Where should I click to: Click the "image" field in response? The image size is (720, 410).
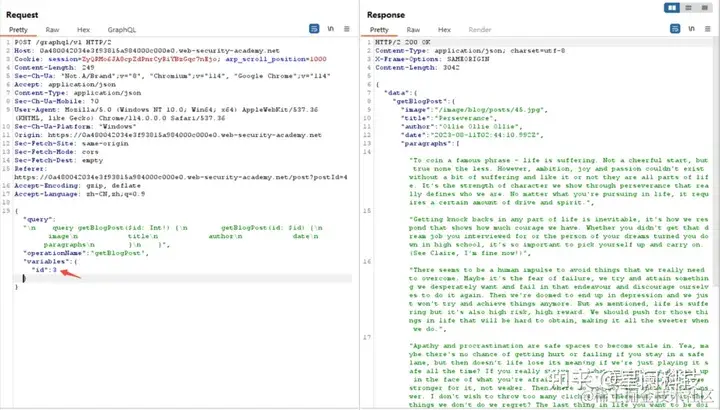474,110
